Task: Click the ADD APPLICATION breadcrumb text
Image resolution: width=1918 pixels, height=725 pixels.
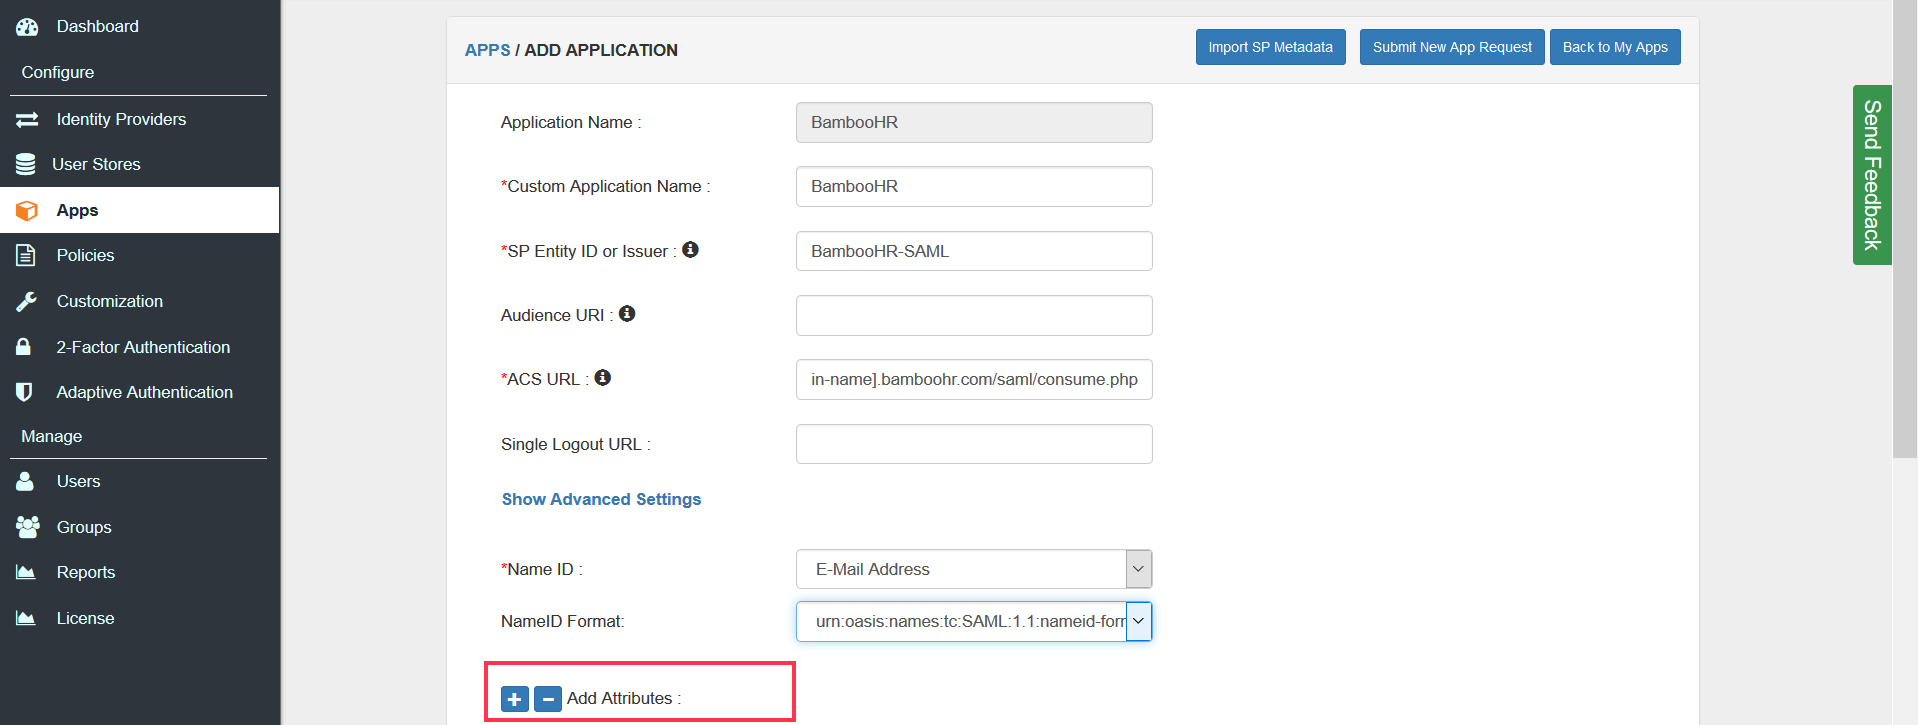Action: (x=601, y=50)
